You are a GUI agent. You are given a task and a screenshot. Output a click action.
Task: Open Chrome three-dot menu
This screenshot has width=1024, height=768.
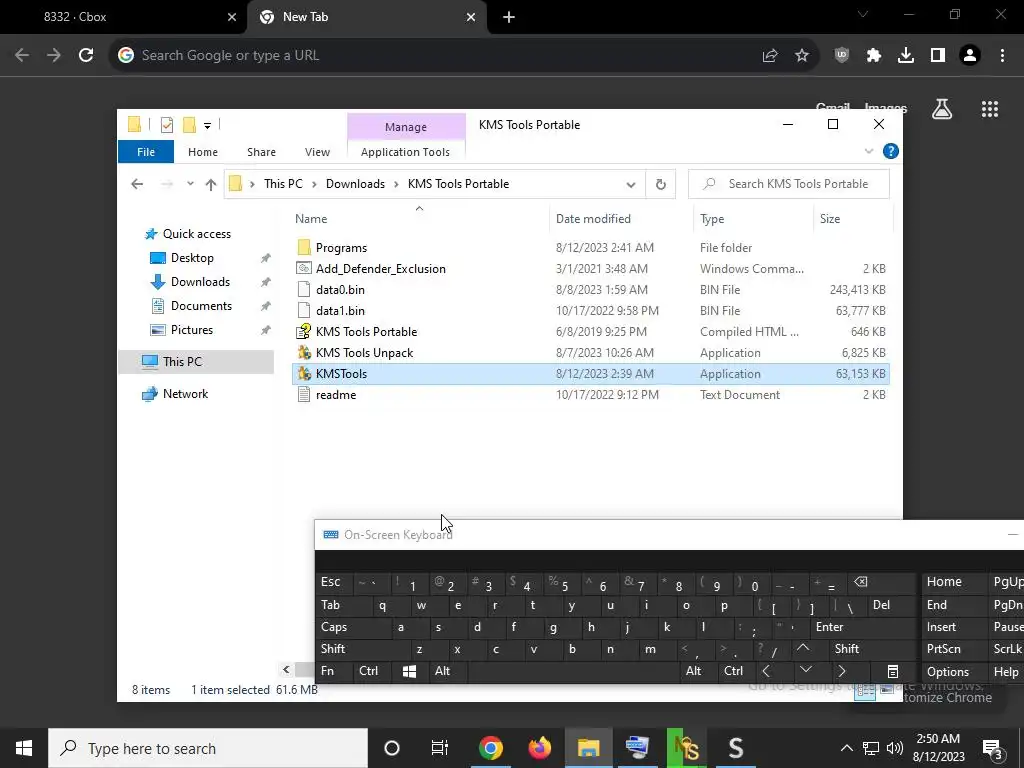(1002, 56)
